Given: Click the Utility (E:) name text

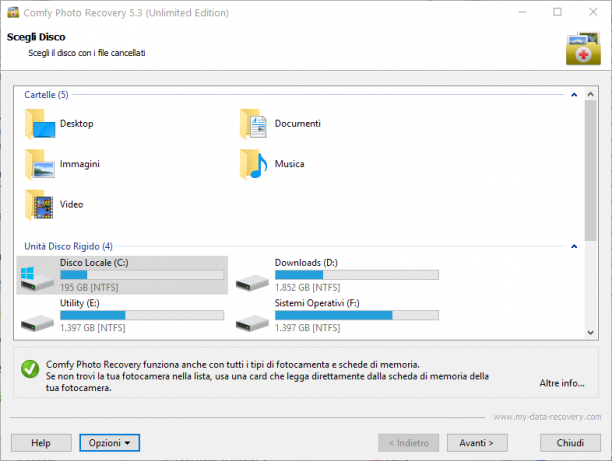Looking at the screenshot, I should pyautogui.click(x=80, y=303).
